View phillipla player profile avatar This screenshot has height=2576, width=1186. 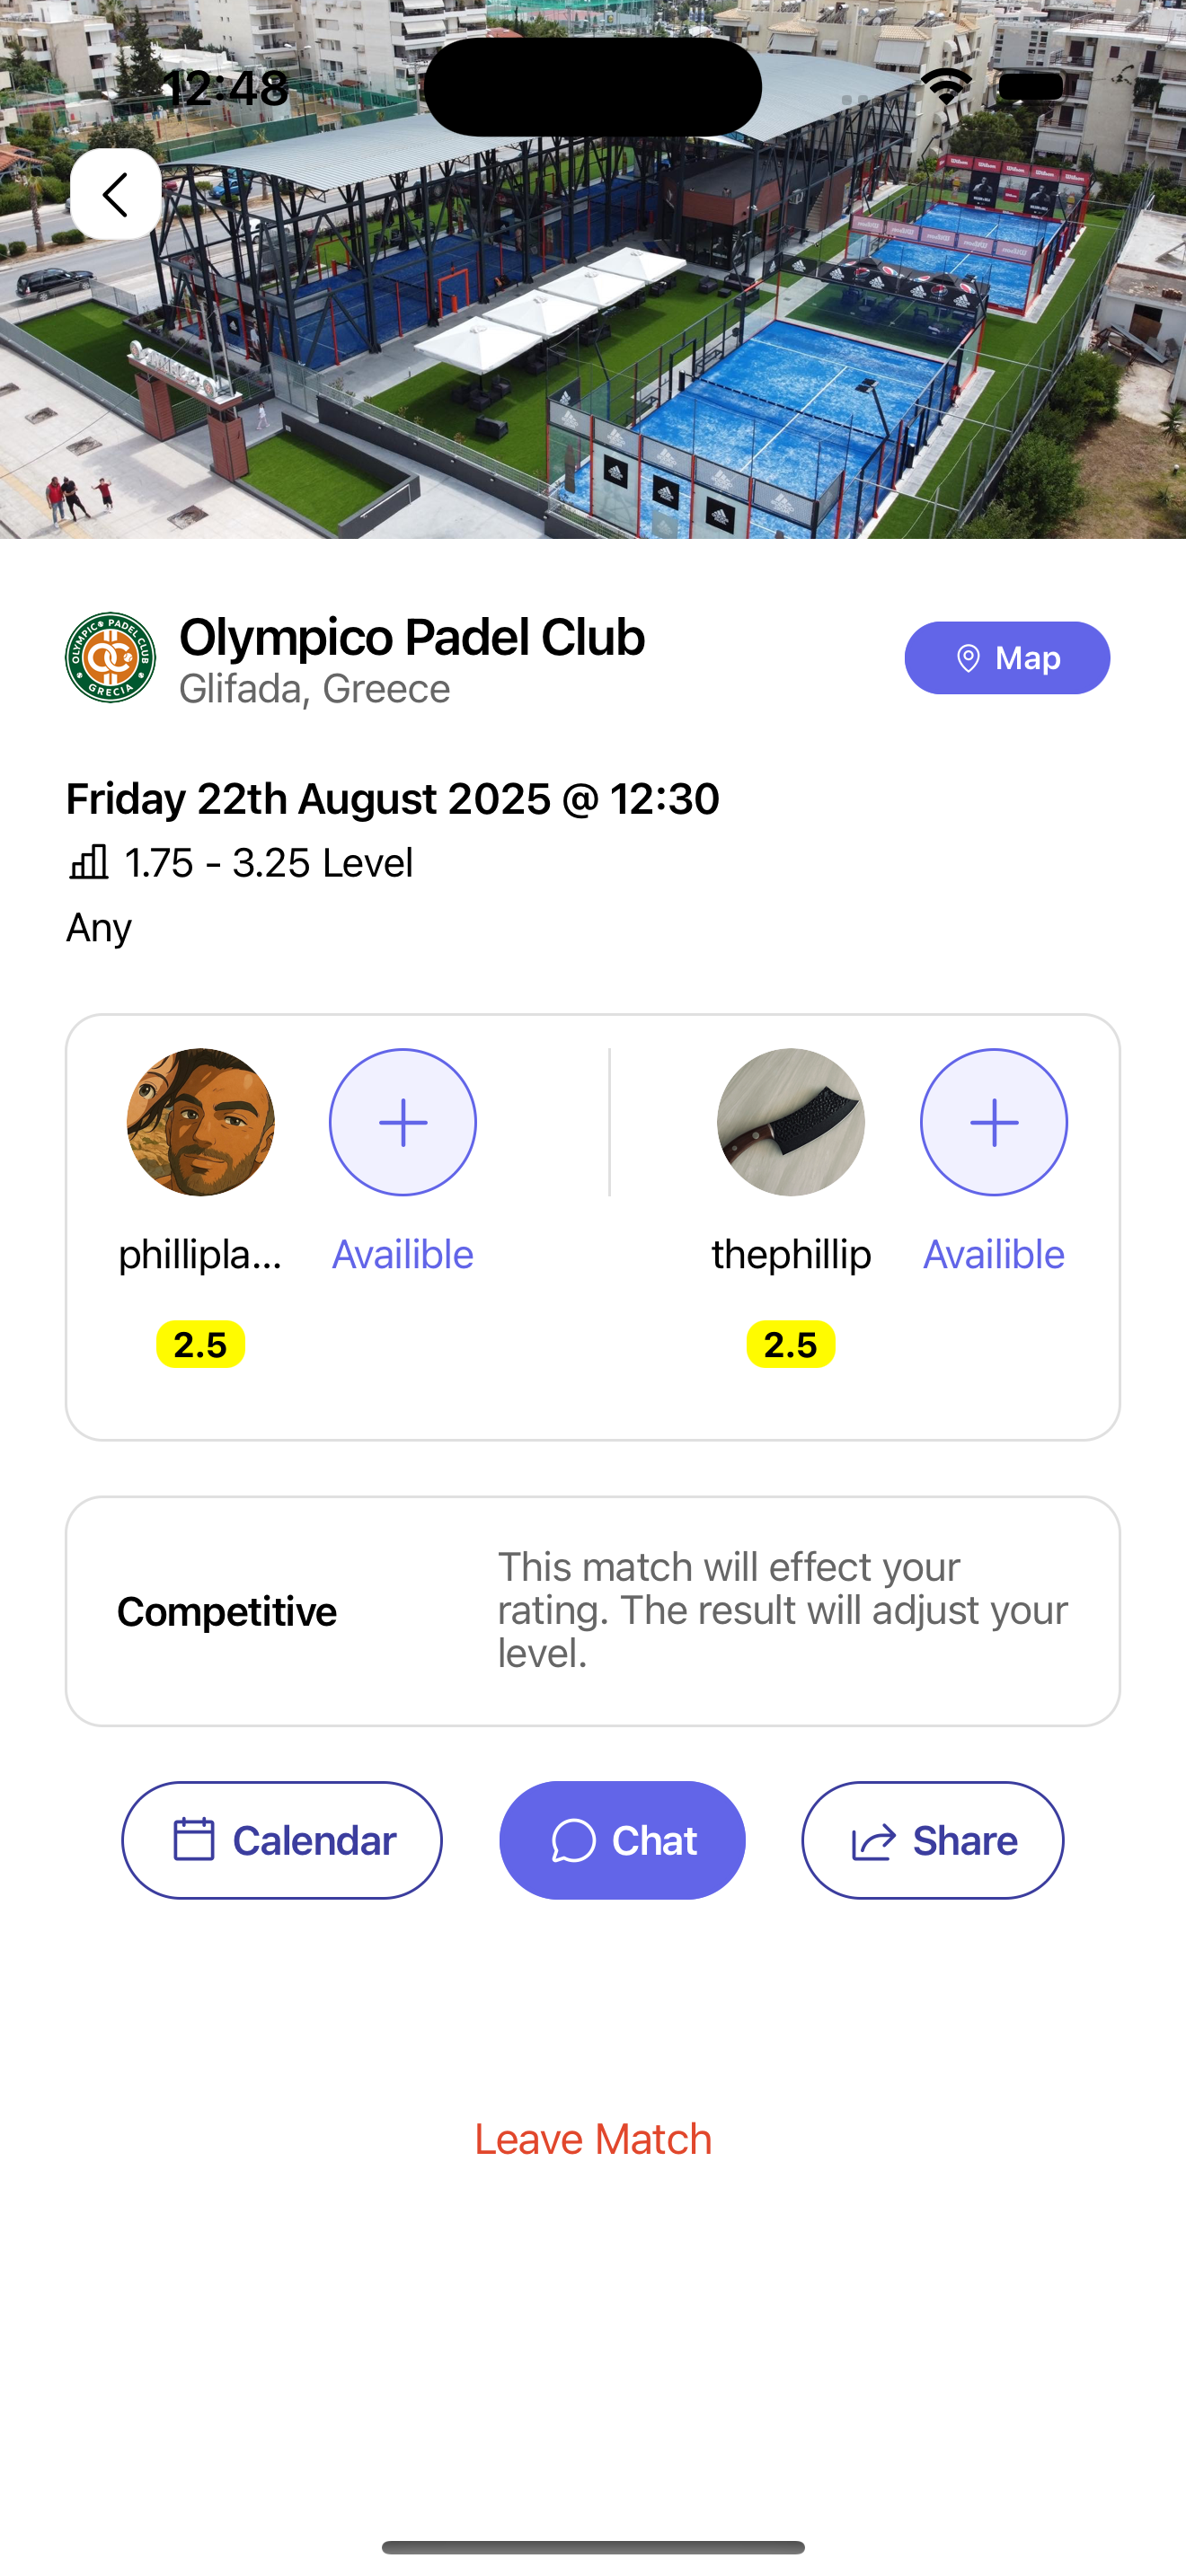(201, 1122)
